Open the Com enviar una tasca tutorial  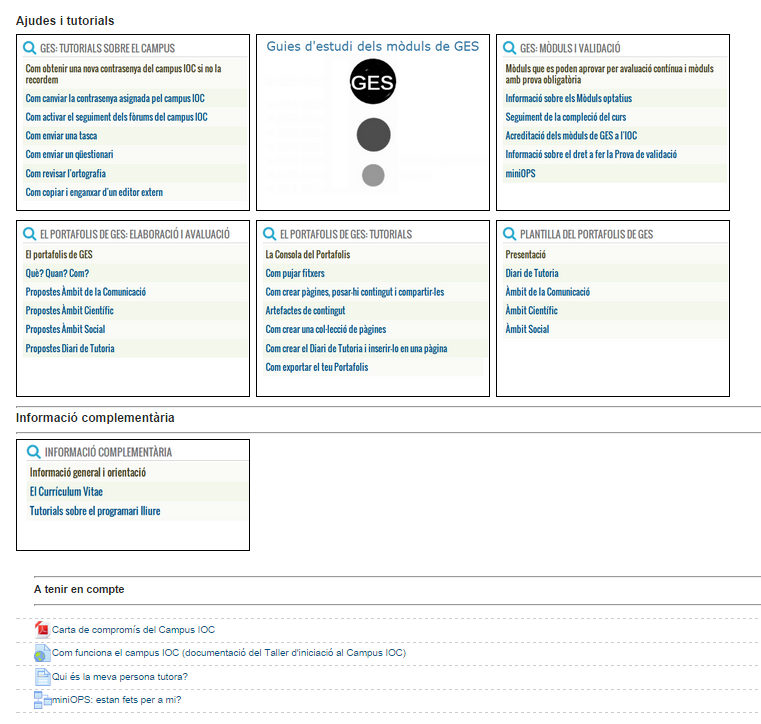[x=61, y=136]
